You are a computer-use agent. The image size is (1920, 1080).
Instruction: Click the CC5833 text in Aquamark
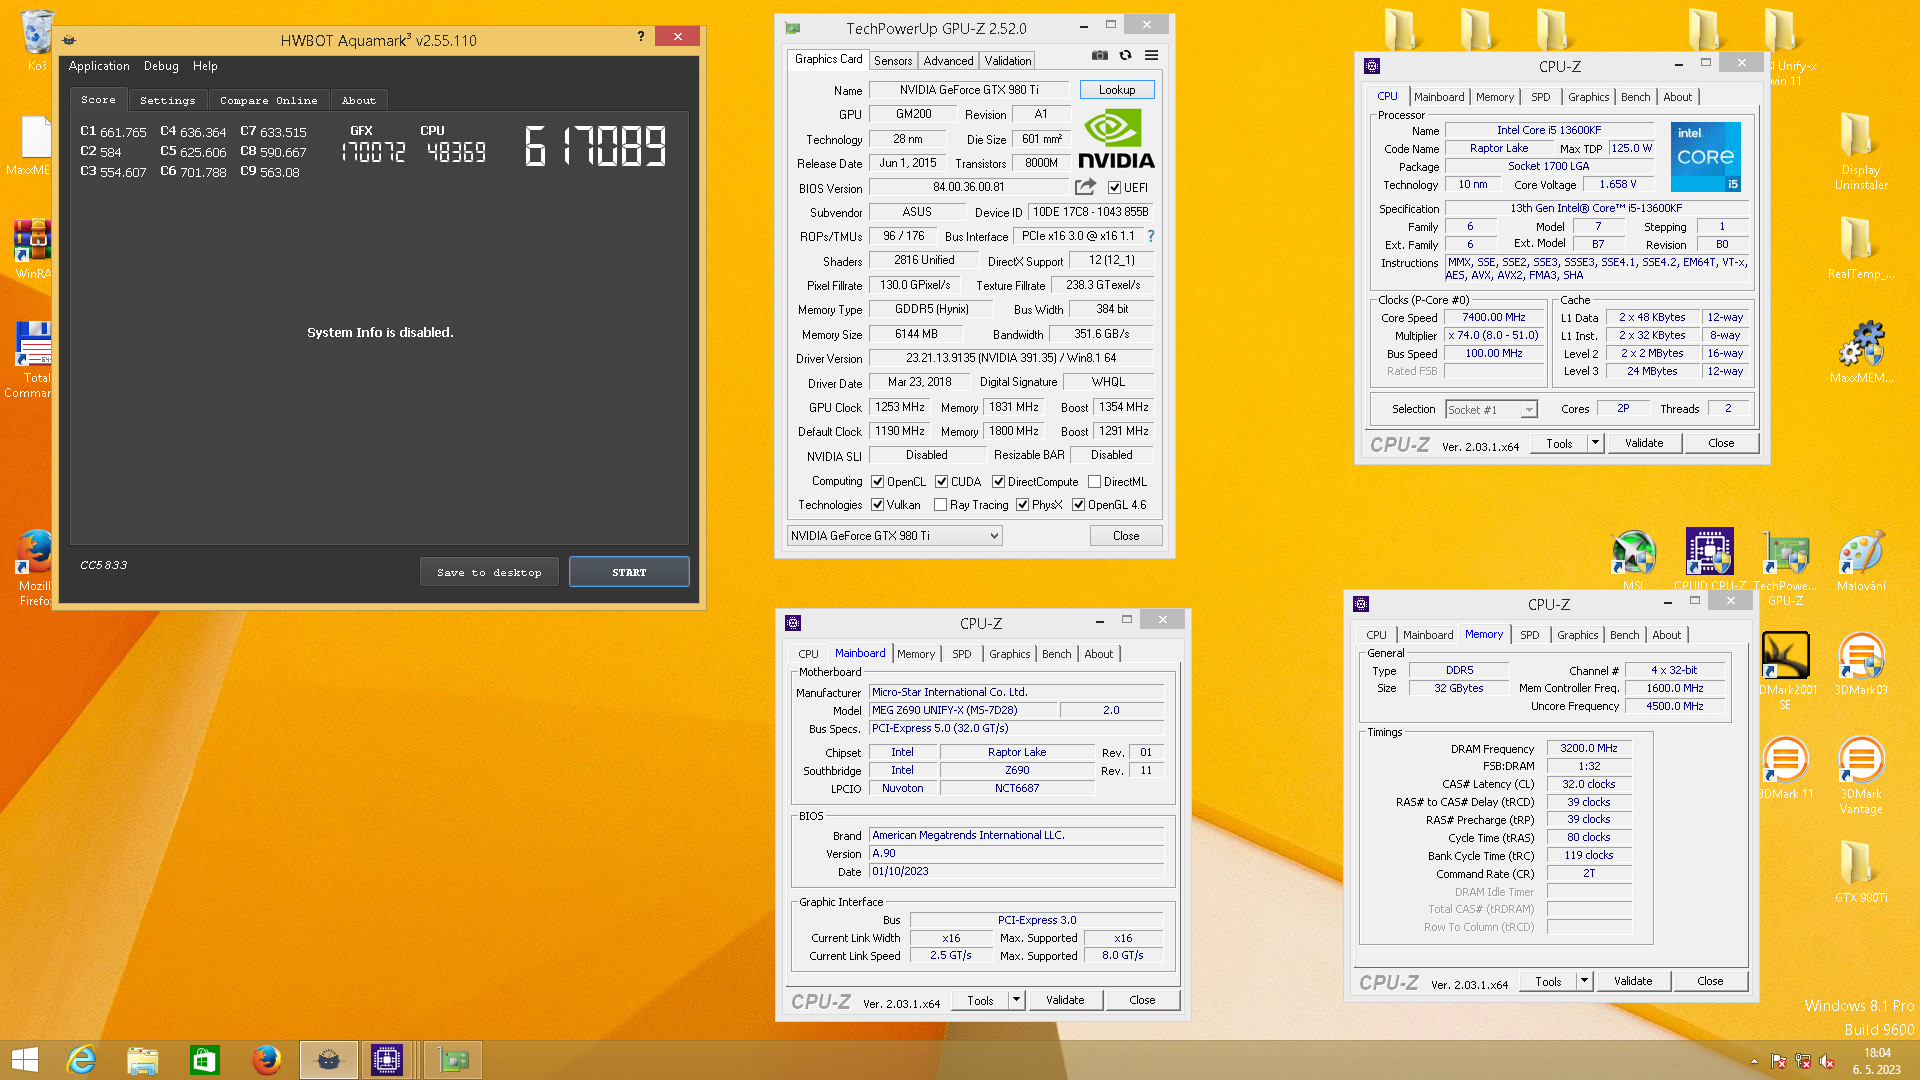coord(104,565)
